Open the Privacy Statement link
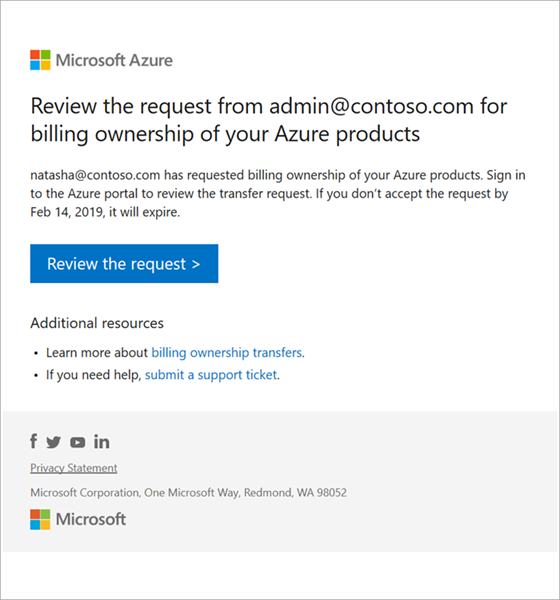 pos(74,468)
